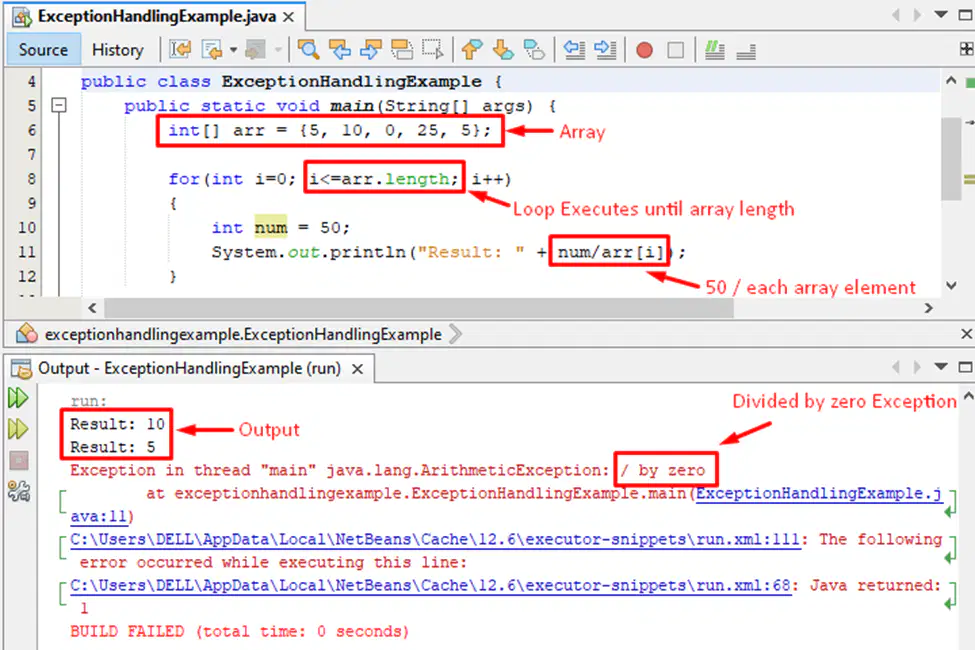Open the Back history dropdown arrow

(233, 50)
